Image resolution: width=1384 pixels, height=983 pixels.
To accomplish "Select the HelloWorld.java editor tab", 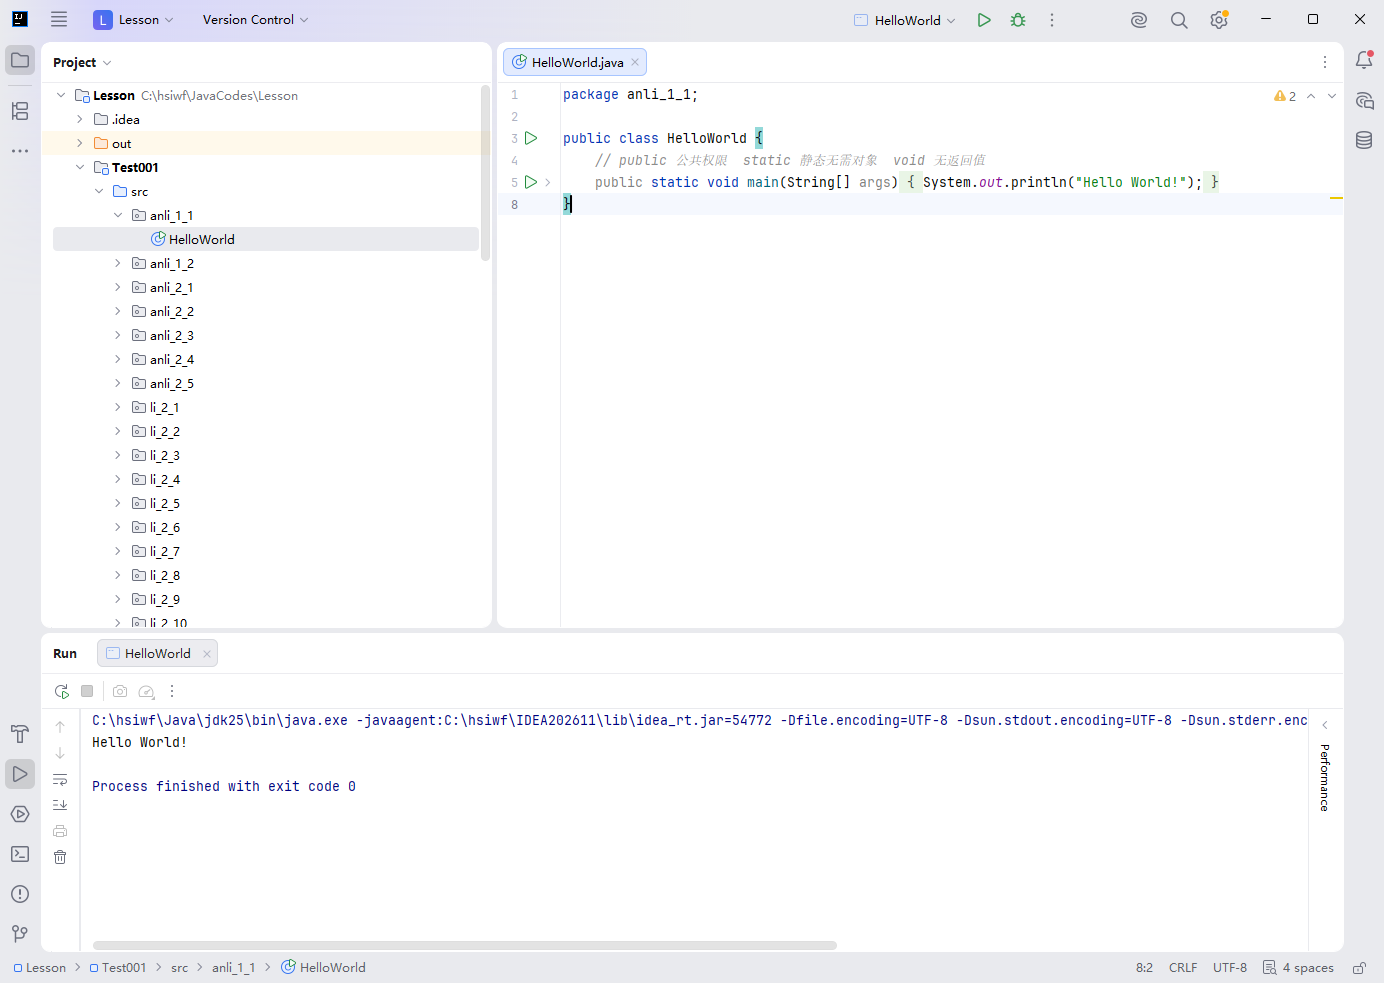I will tap(575, 62).
